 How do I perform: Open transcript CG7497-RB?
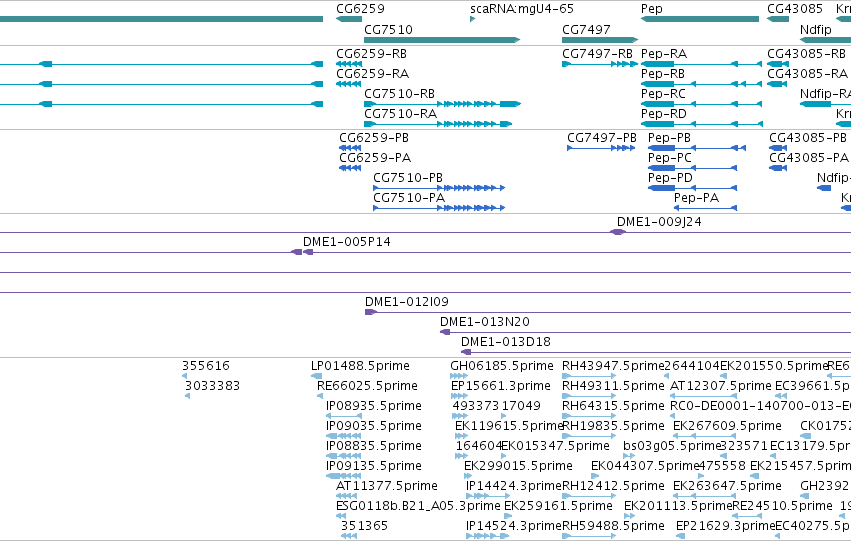click(598, 54)
